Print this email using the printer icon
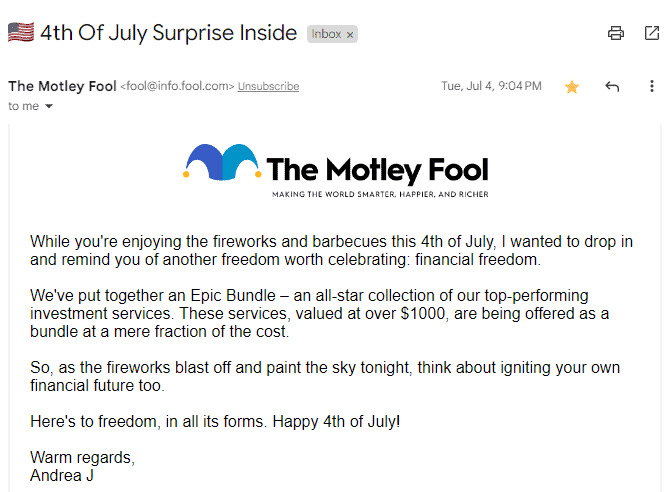 tap(616, 33)
